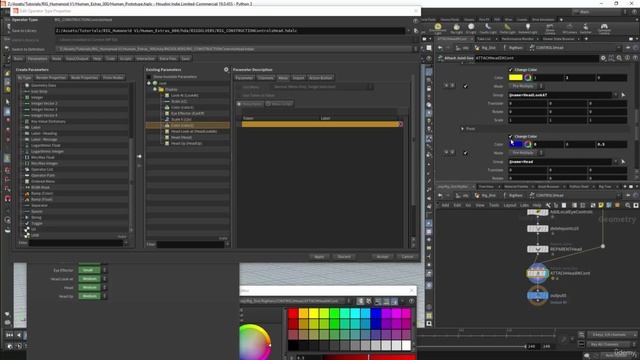640x360 pixels.
Task: Click the blue Color swatch
Action: (516, 144)
